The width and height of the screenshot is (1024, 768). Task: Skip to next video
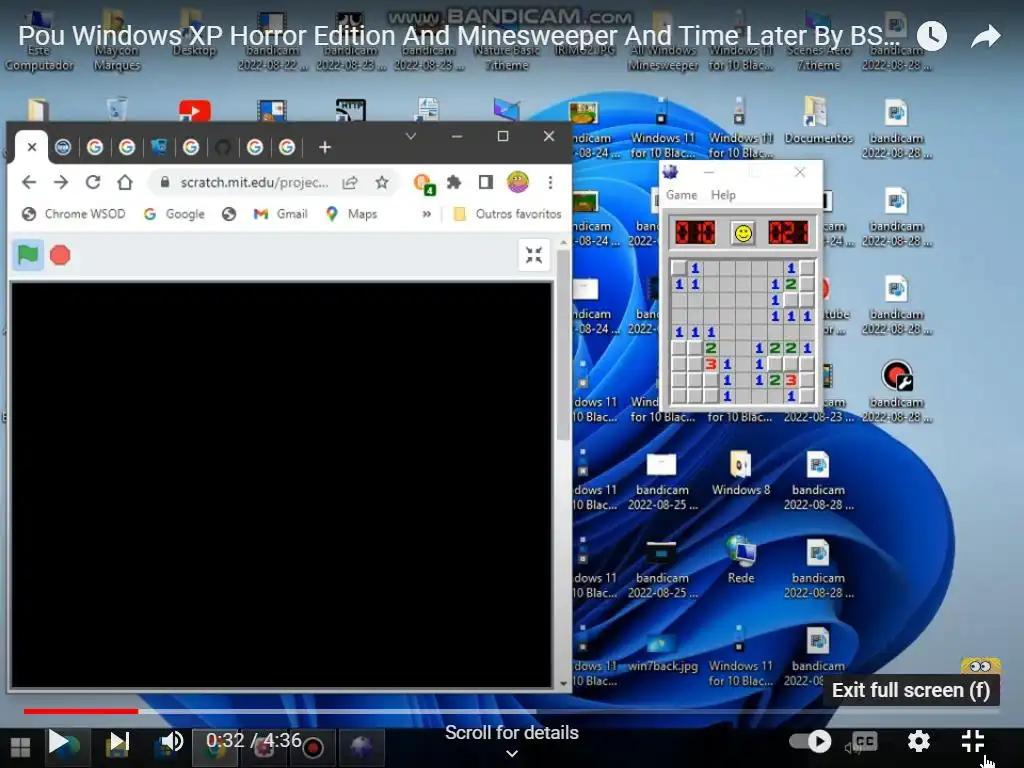tap(119, 741)
